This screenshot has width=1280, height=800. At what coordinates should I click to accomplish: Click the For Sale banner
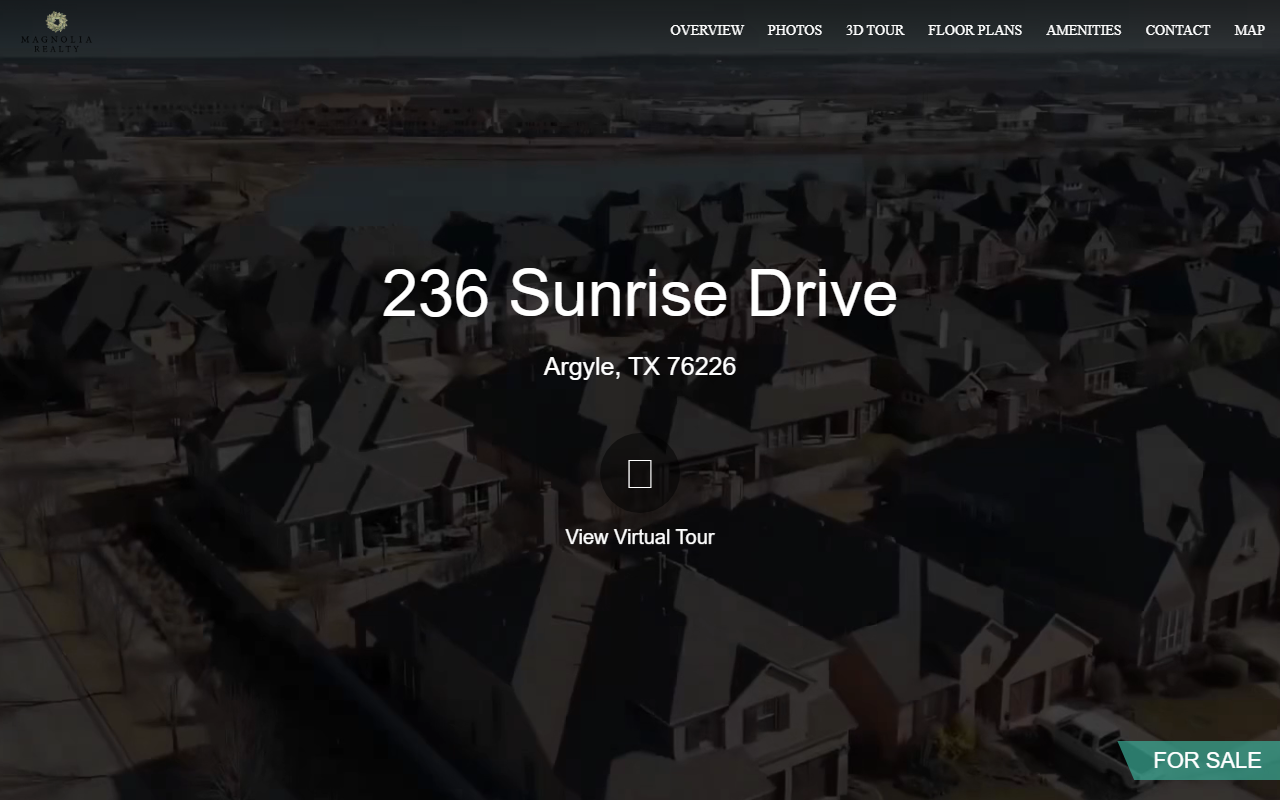coord(1200,760)
